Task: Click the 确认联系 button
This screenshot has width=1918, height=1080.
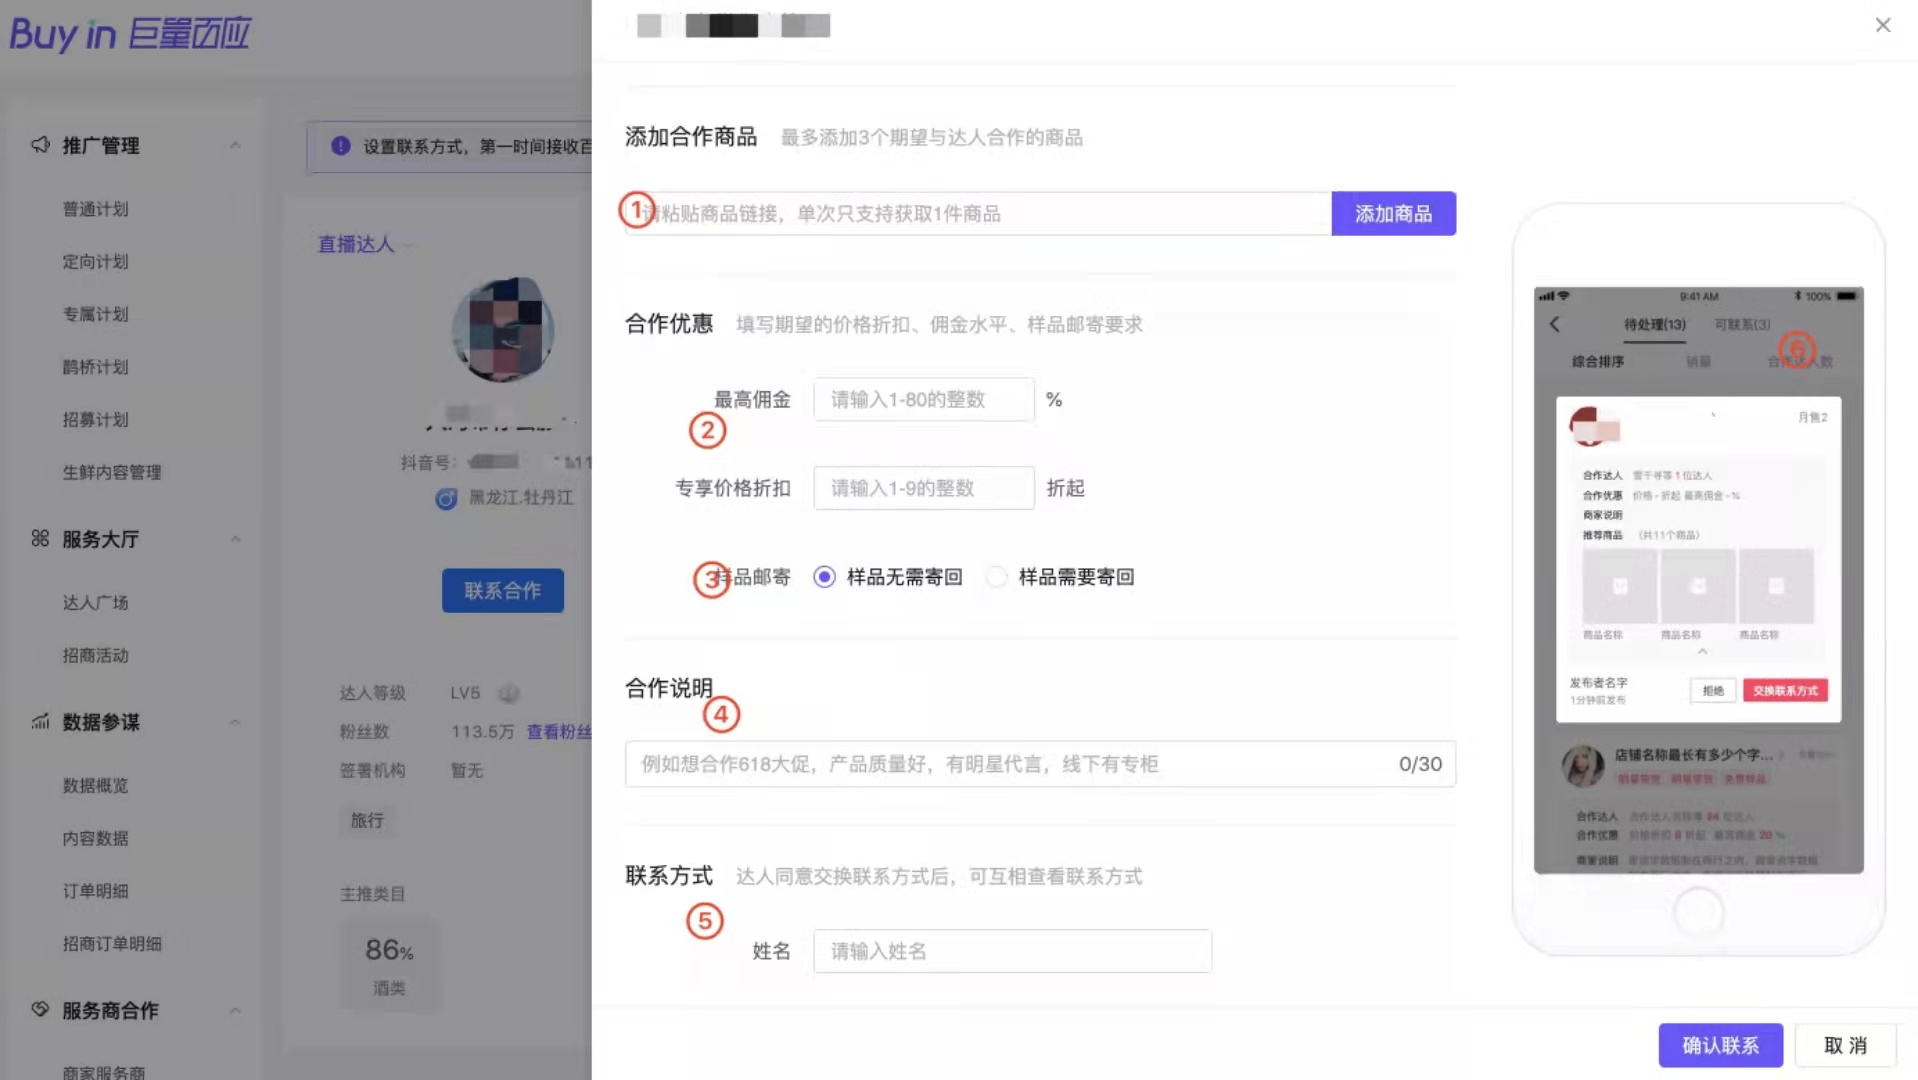Action: tap(1720, 1045)
